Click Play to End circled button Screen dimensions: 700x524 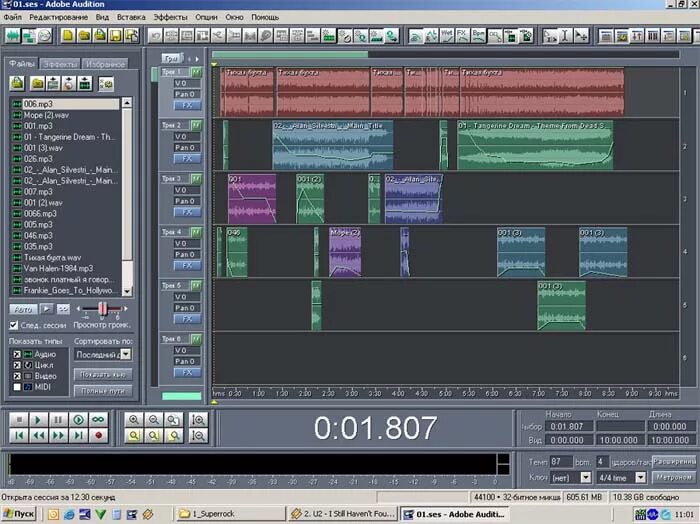(78, 420)
